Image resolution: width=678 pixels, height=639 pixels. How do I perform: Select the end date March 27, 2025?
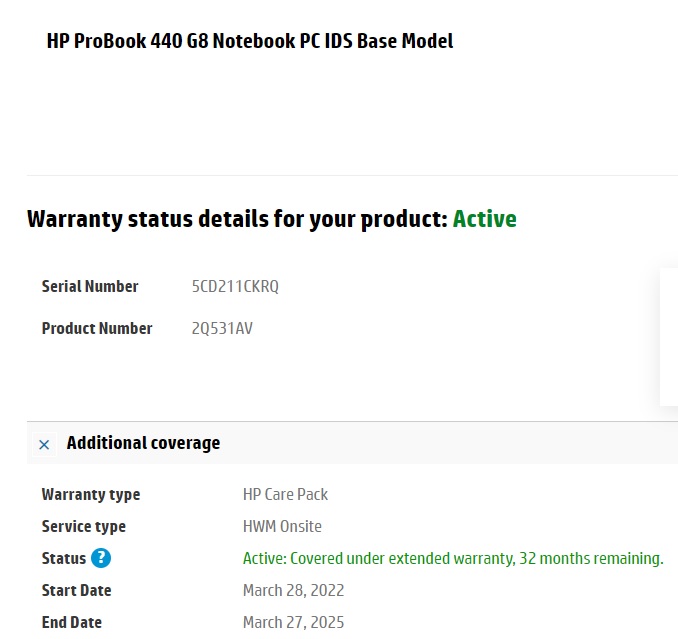click(x=293, y=622)
